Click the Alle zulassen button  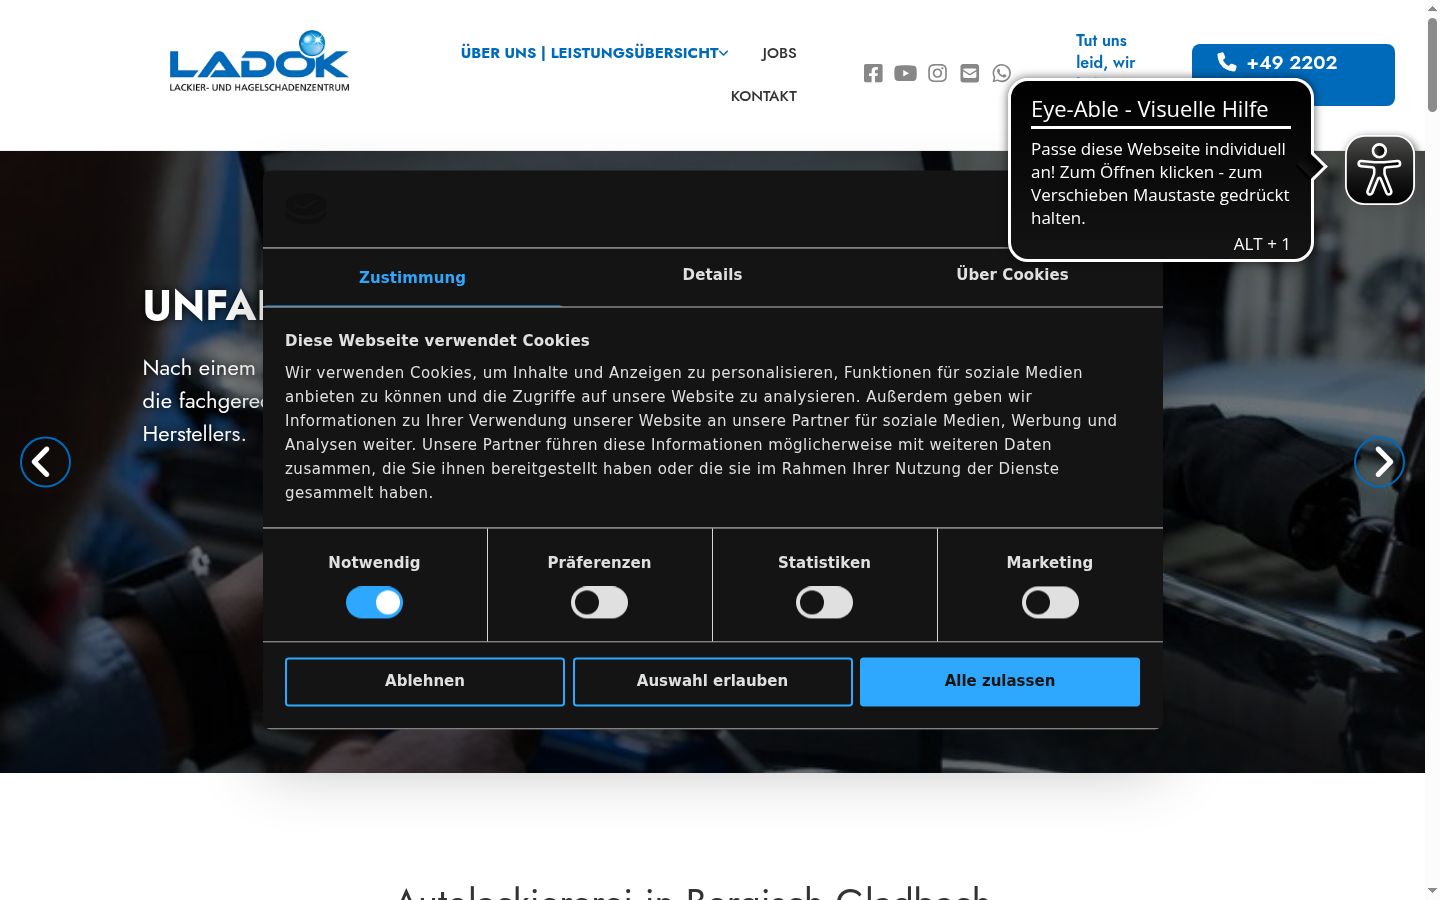(1000, 681)
